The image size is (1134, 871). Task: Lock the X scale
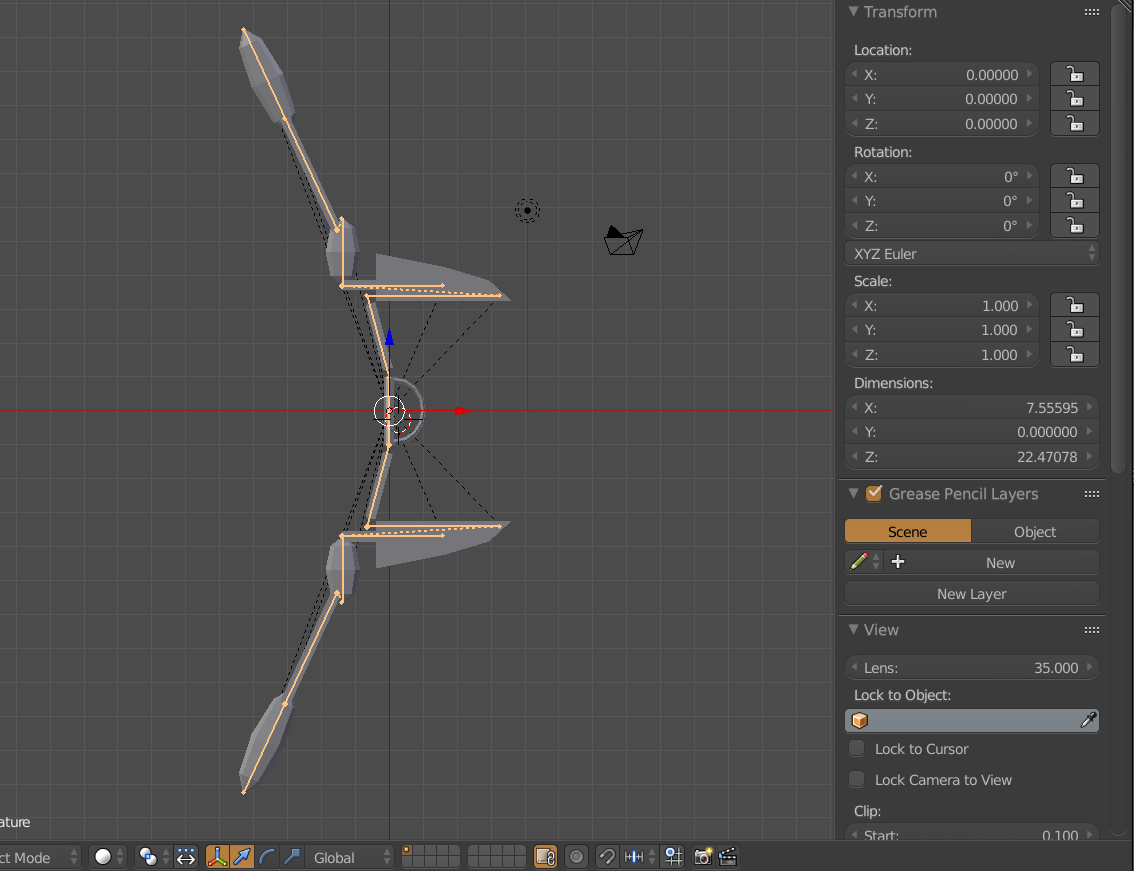1075,306
